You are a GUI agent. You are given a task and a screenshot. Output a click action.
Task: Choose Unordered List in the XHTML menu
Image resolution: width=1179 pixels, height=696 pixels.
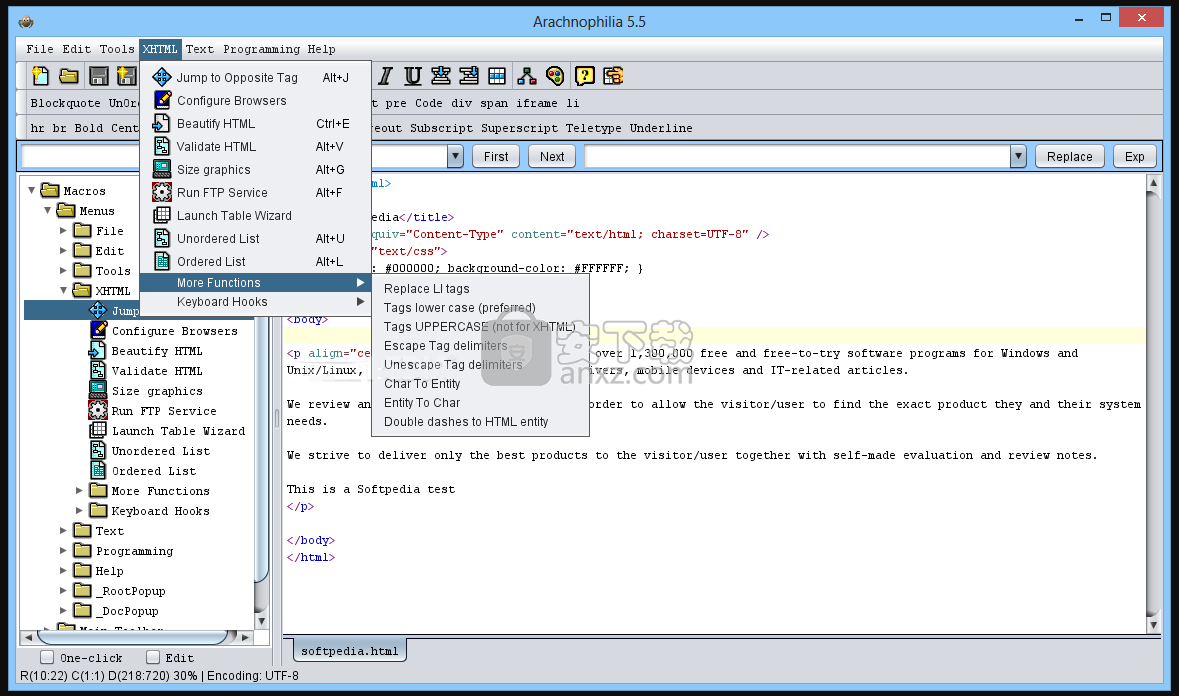(256, 238)
